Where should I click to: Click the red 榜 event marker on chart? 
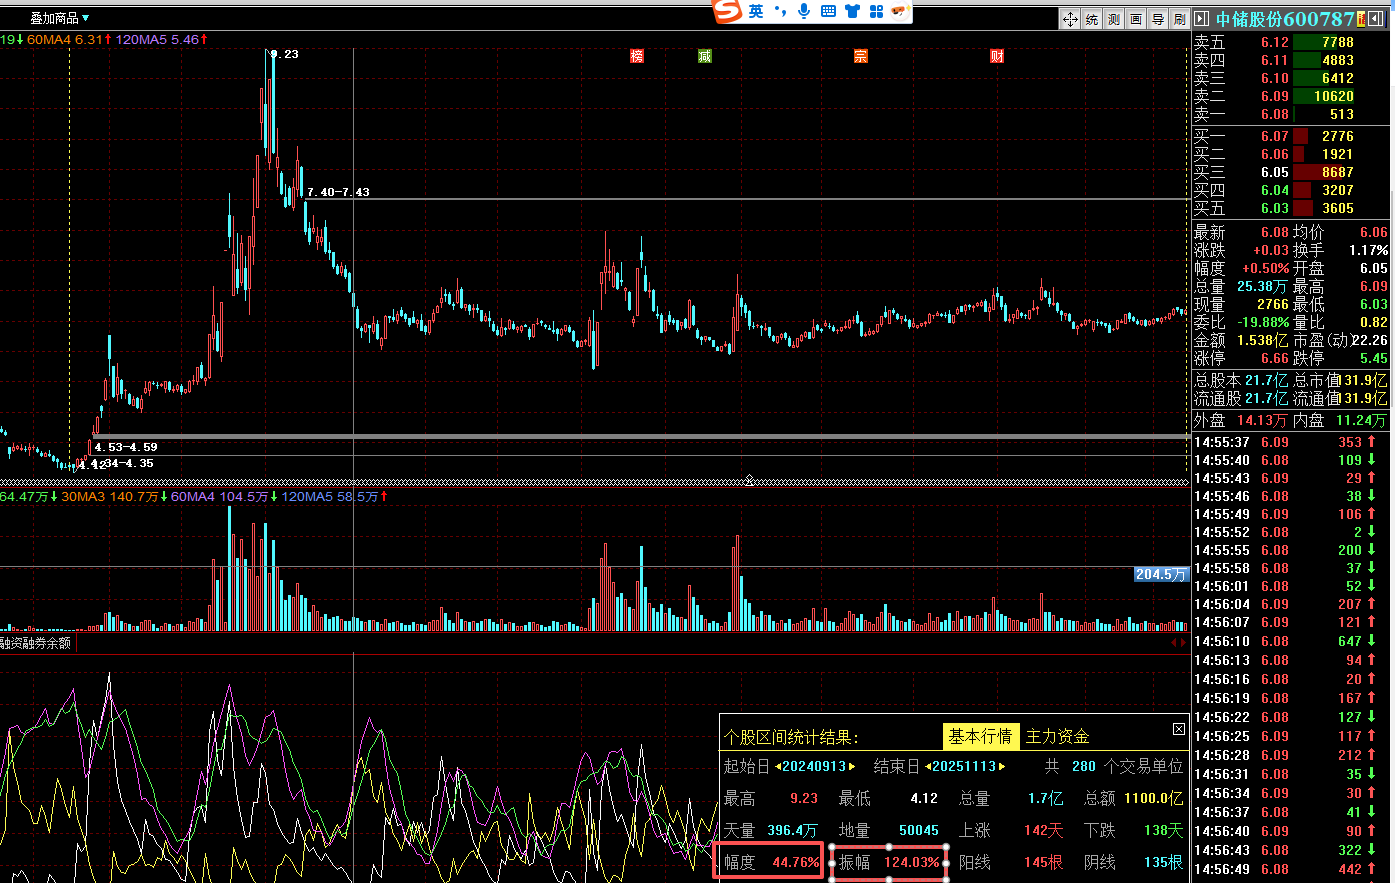637,56
